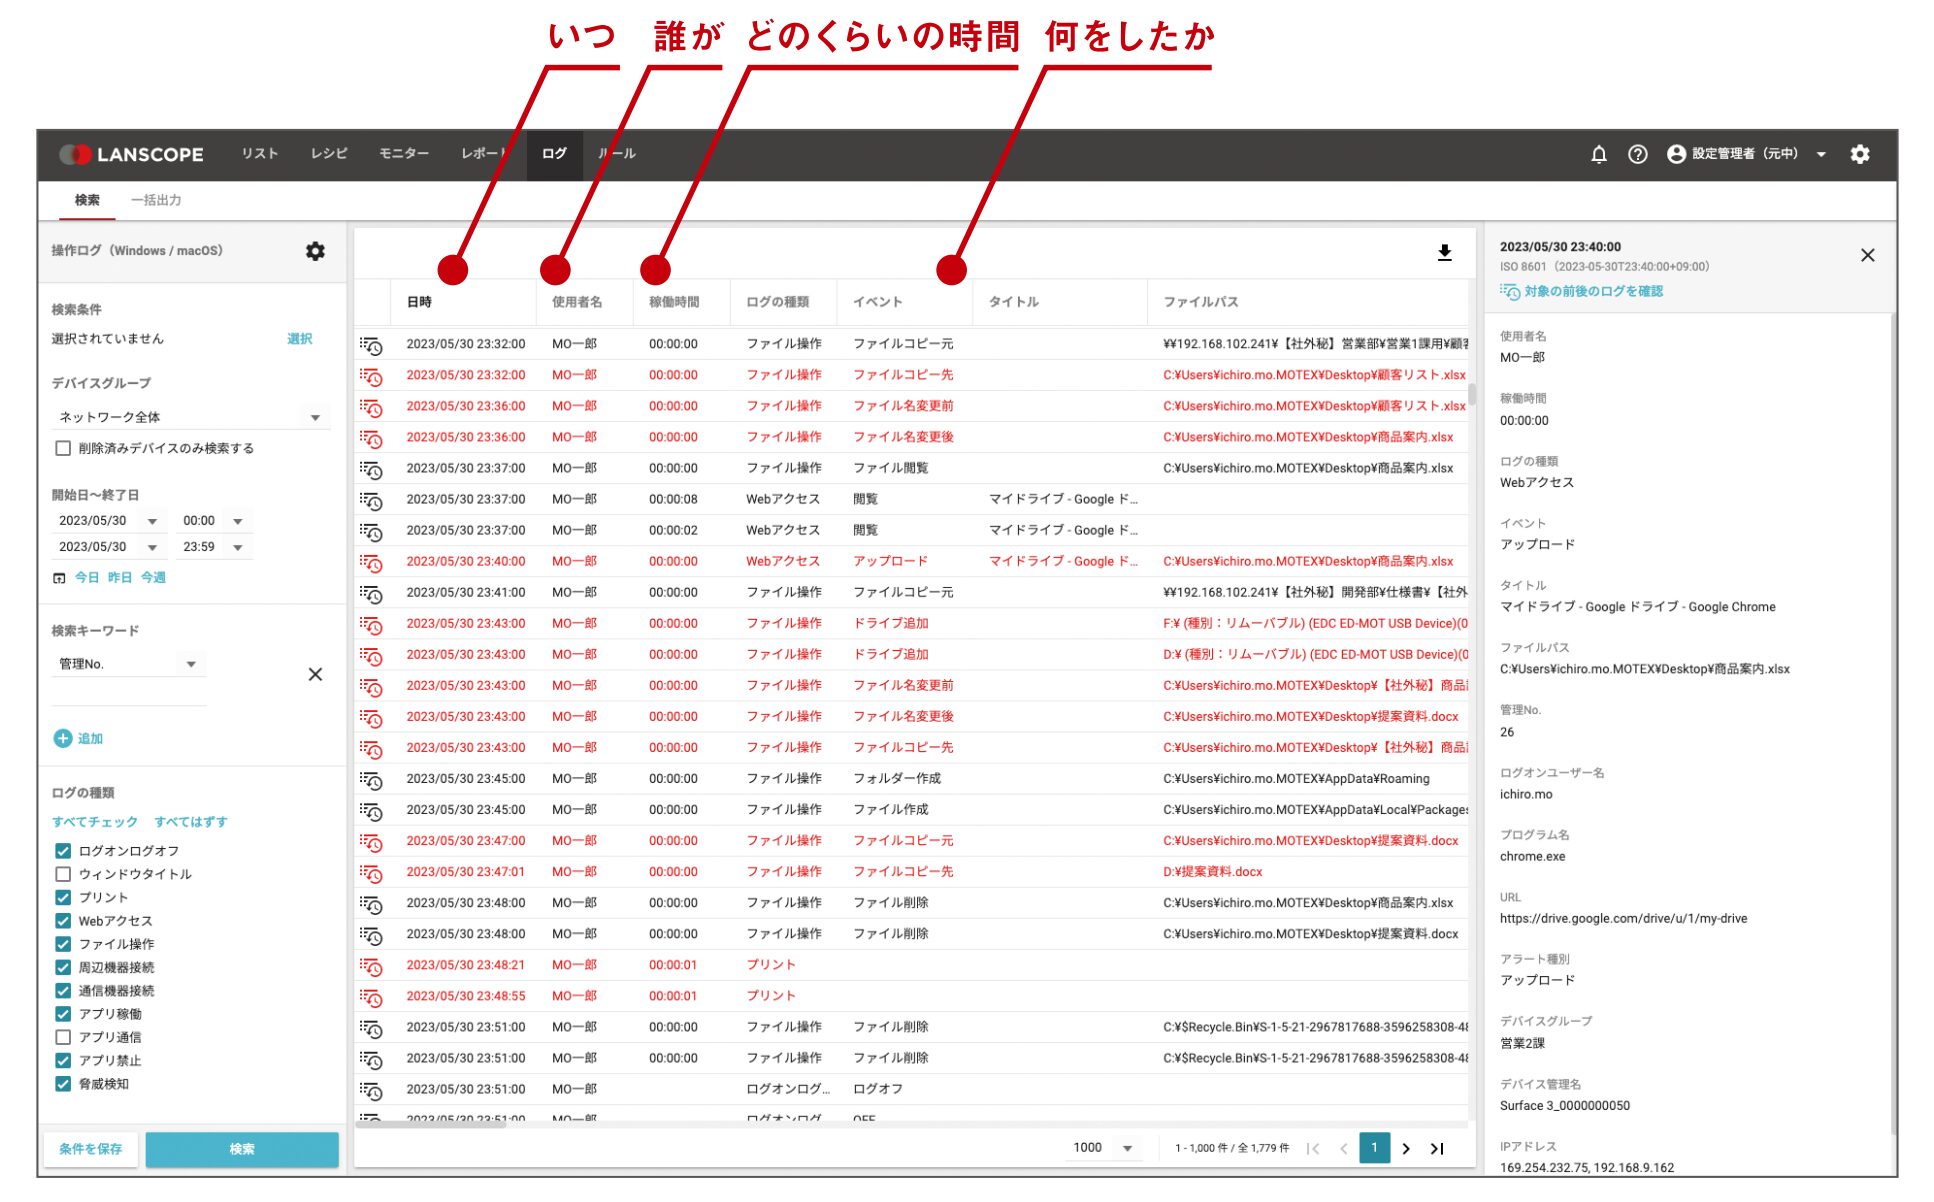Image resolution: width=1934 pixels, height=1202 pixels.
Task: Expand ネットワーク全体 device group dropdown
Action: pyautogui.click(x=315, y=417)
